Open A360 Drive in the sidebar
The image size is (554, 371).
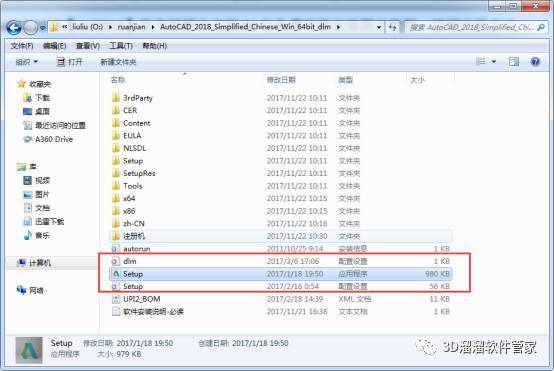coord(48,139)
